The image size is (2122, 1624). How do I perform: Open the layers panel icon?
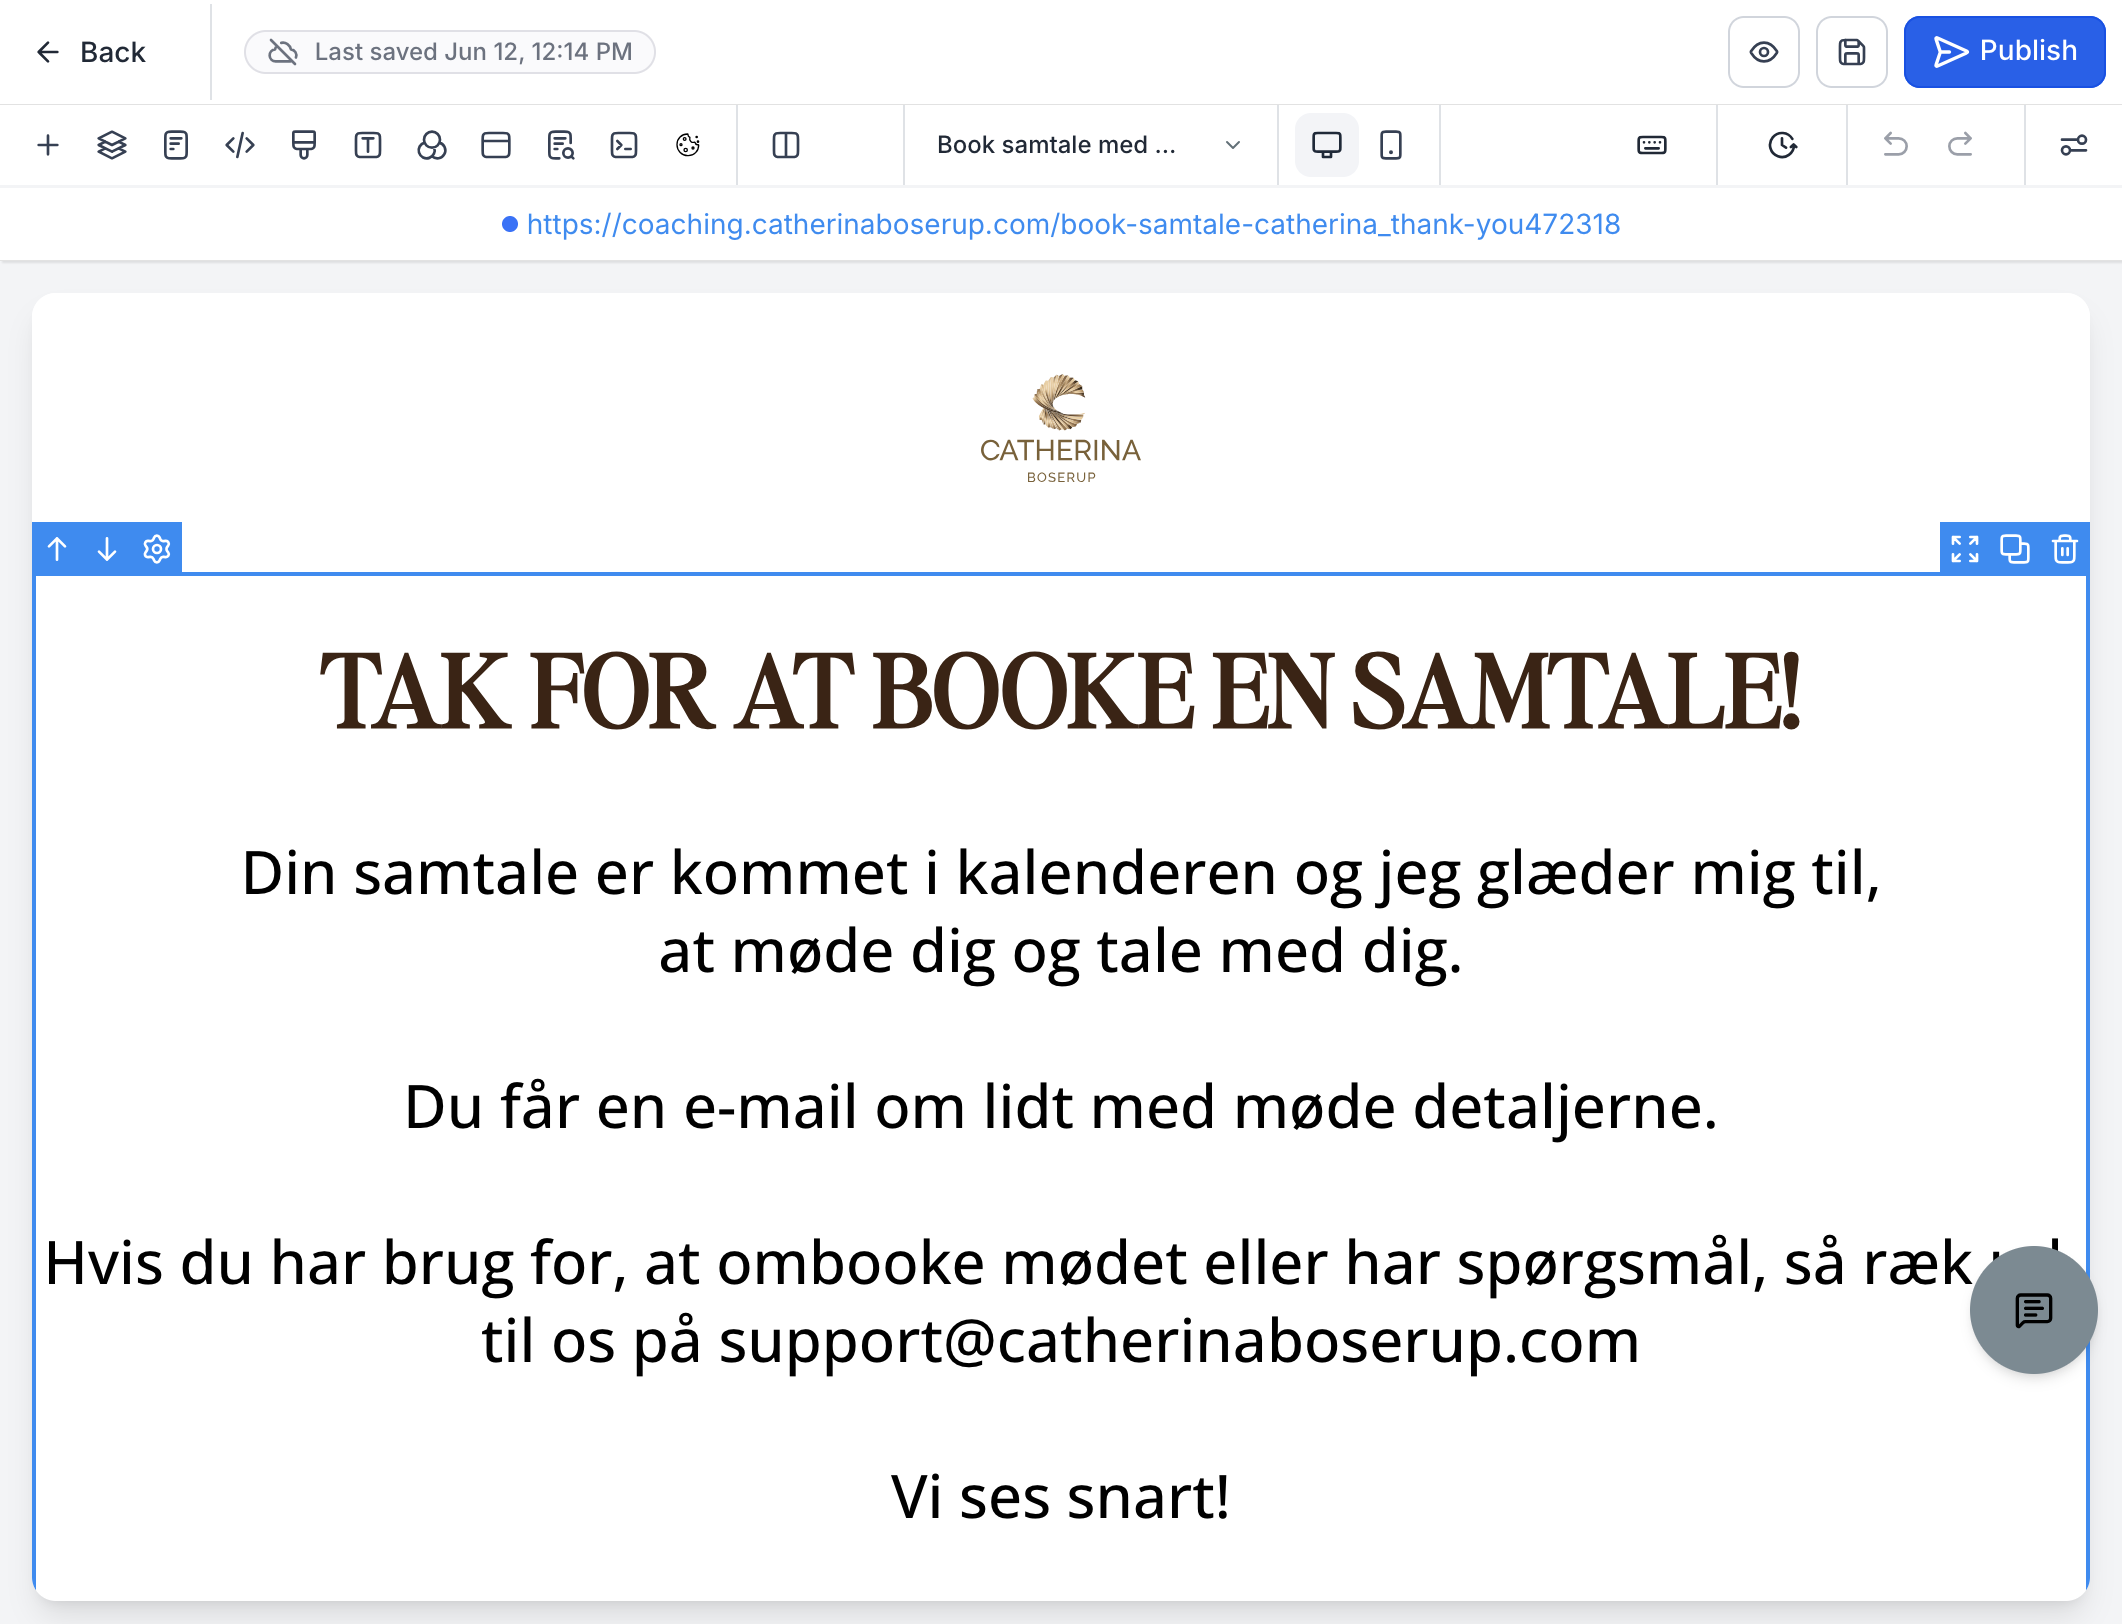[x=112, y=145]
